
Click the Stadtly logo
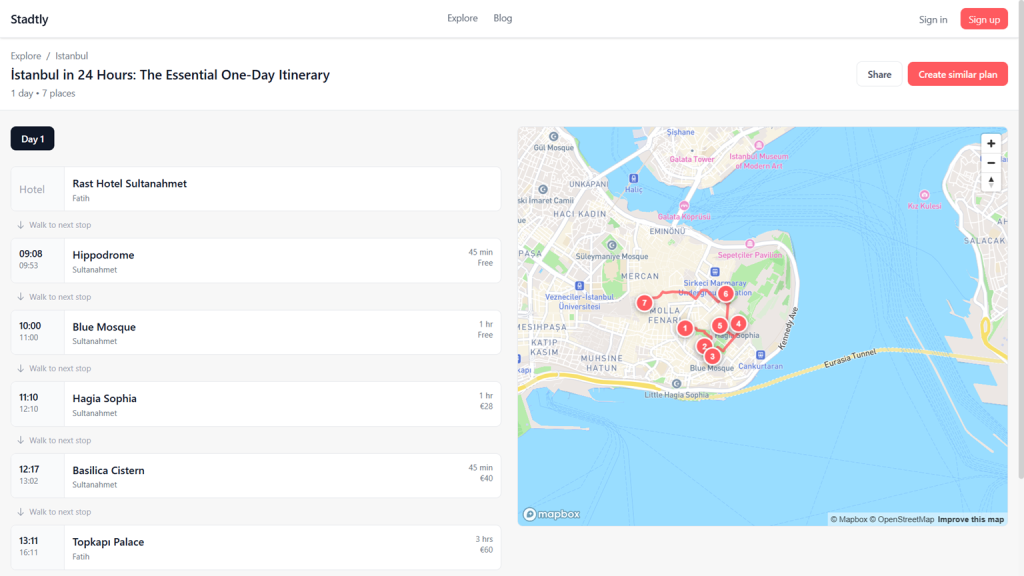[x=29, y=19]
